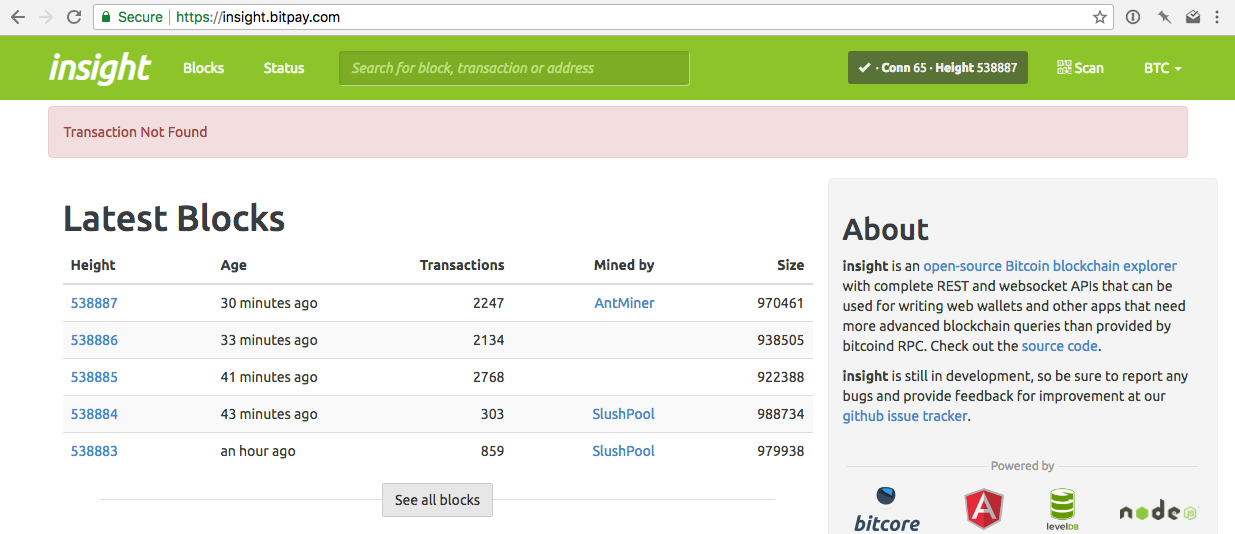The width and height of the screenshot is (1235, 534).
Task: Click the Powered by label
Action: [x=1022, y=466]
